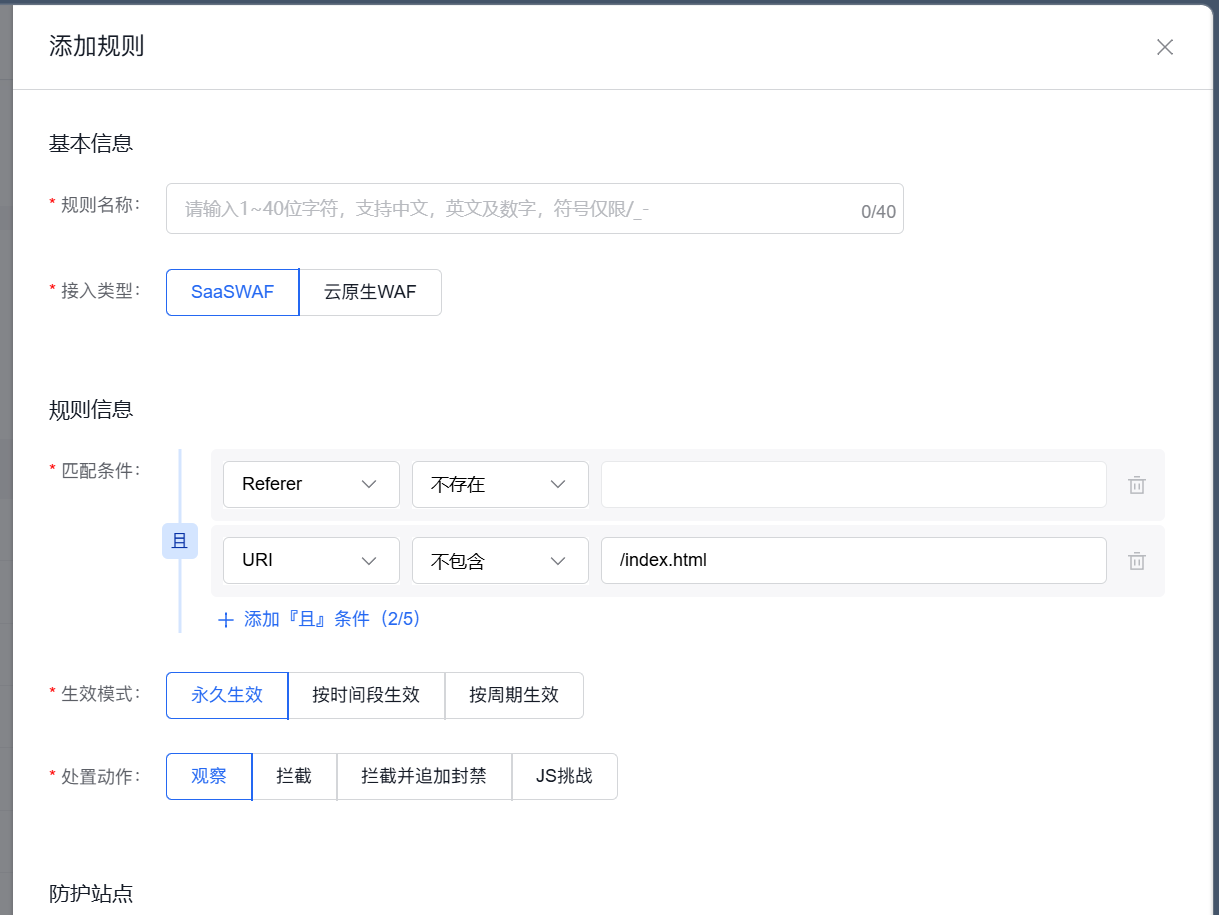Enable the JS挑战 disposal action
1219x915 pixels.
point(564,776)
